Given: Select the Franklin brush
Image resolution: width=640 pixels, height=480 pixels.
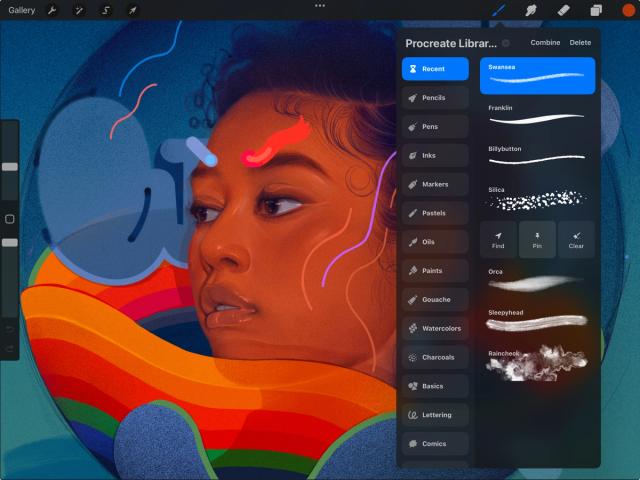Looking at the screenshot, I should tap(538, 116).
